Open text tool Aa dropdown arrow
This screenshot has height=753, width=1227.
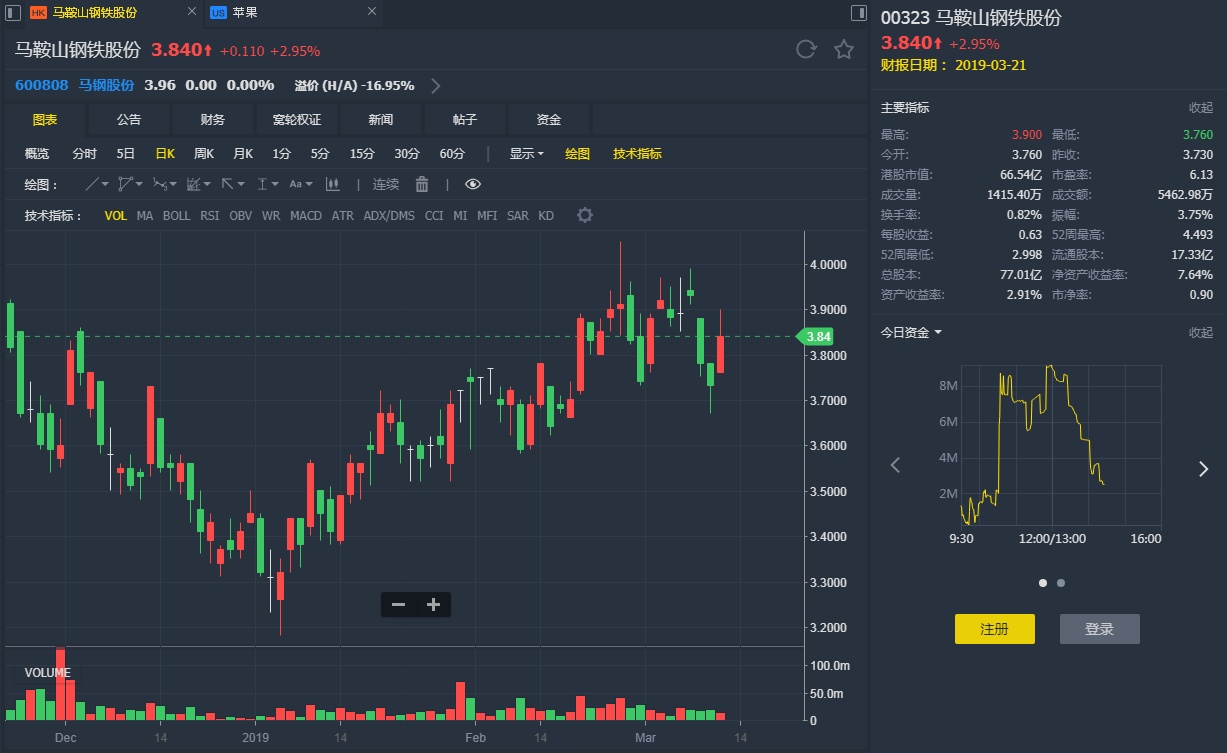point(309,184)
